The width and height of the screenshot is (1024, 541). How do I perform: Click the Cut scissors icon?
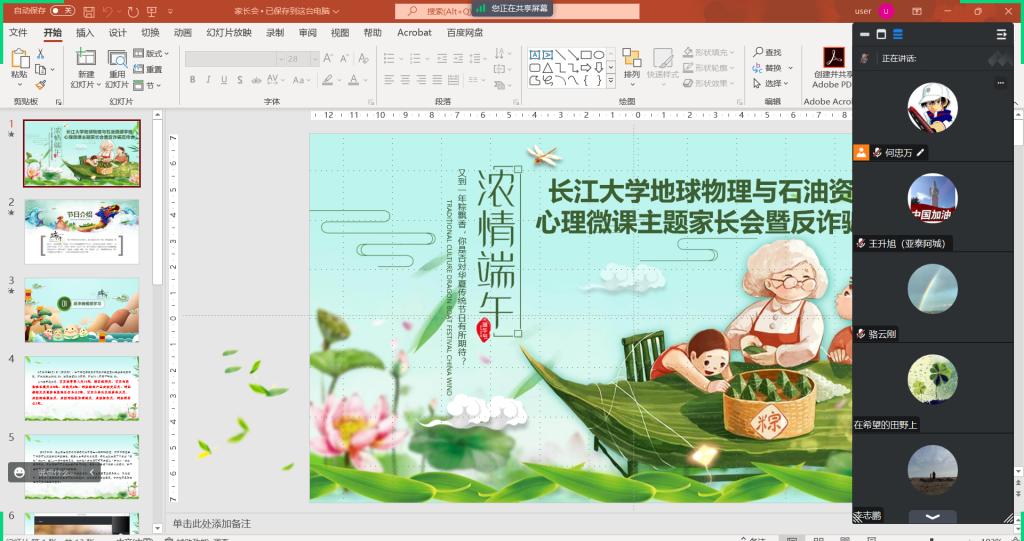click(x=40, y=54)
